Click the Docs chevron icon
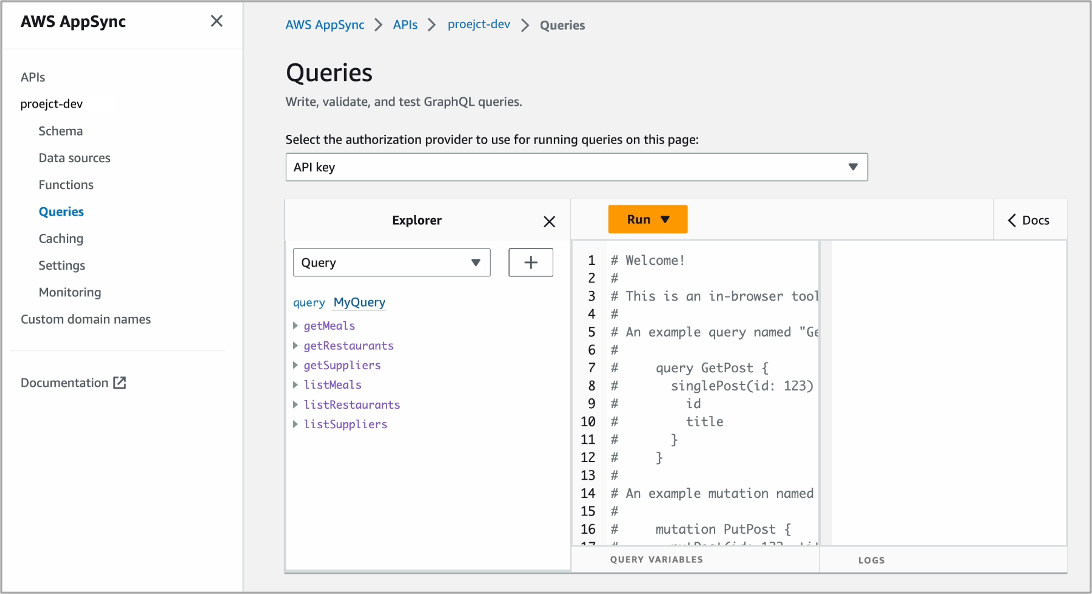This screenshot has width=1092, height=594. pos(1012,220)
